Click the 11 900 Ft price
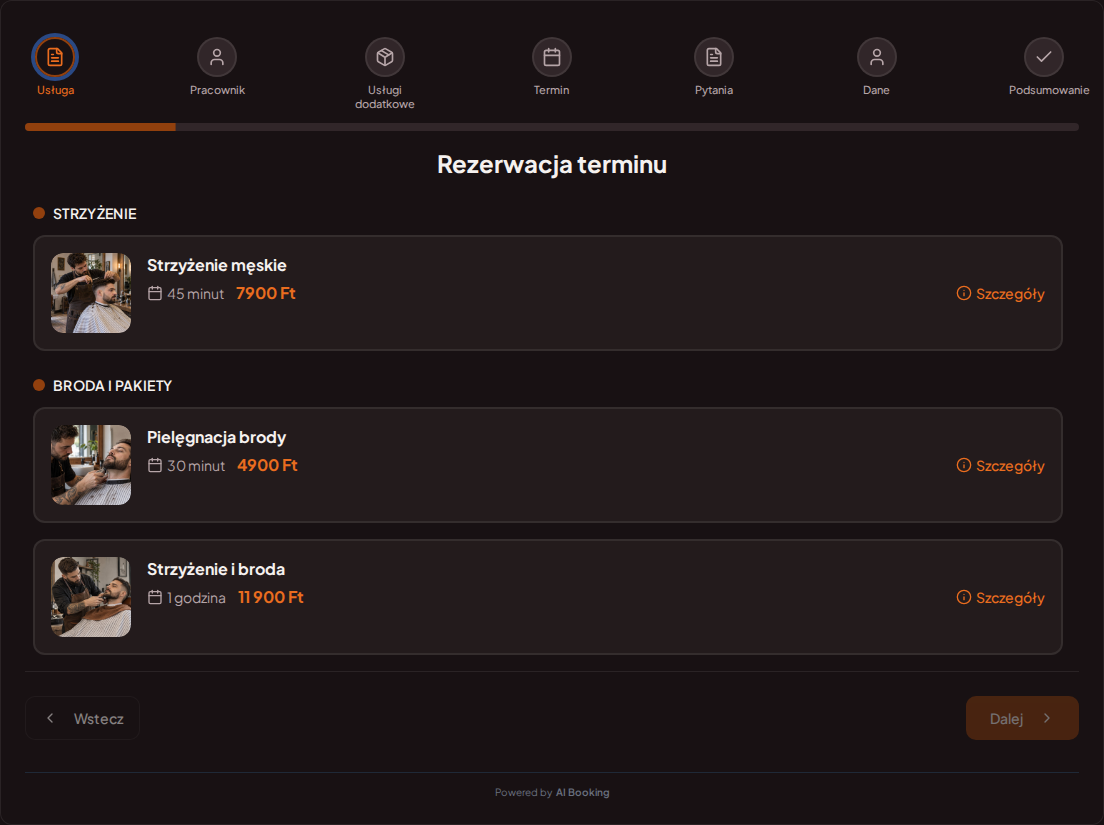Viewport: 1104px width, 825px height. pyautogui.click(x=270, y=597)
